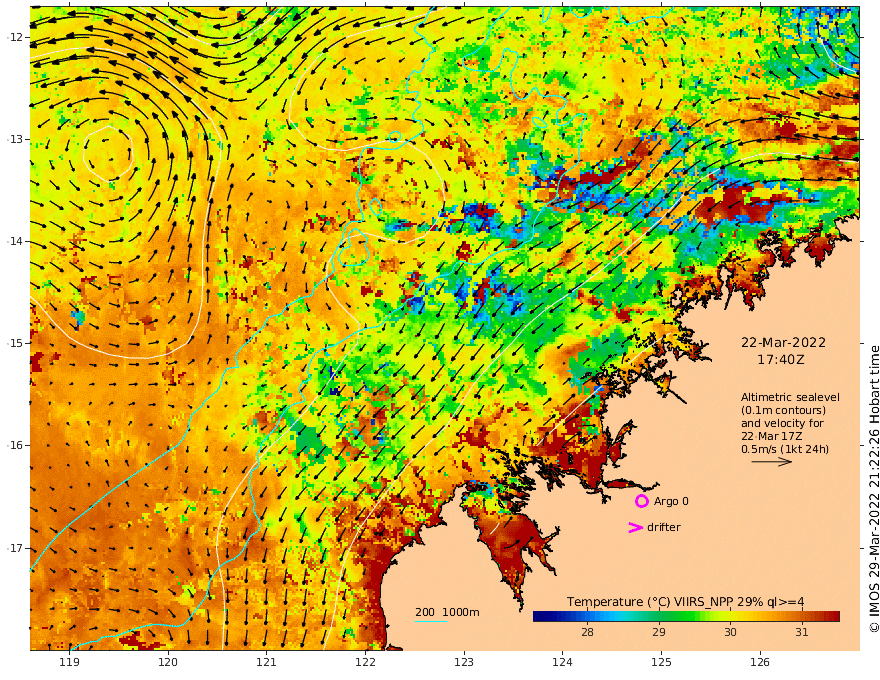Click the 0.5m/s velocity scale arrow
Image resolution: width=880 pixels, height=680 pixels.
772,462
